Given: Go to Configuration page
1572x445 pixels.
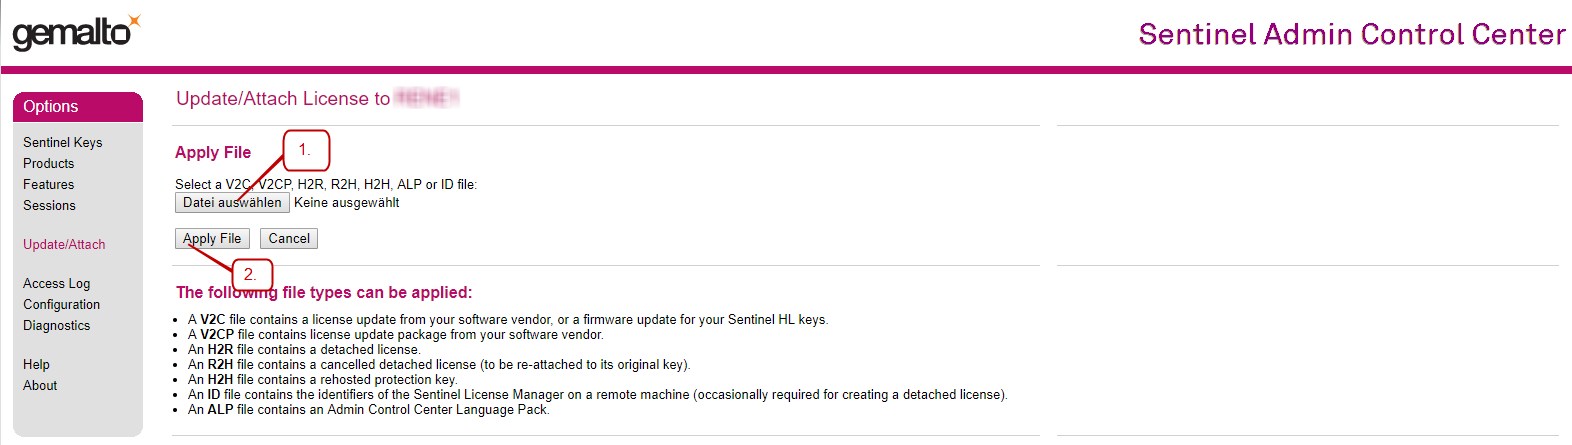Looking at the screenshot, I should (62, 305).
